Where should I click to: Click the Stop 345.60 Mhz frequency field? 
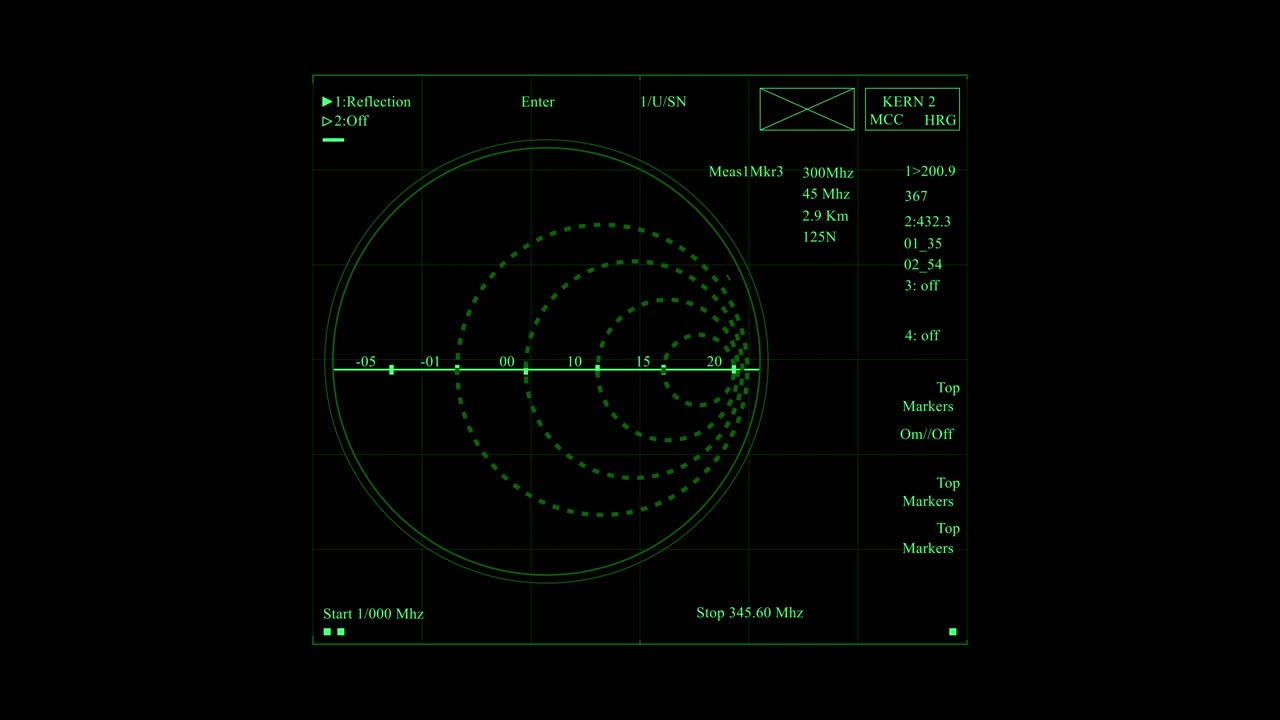[749, 613]
